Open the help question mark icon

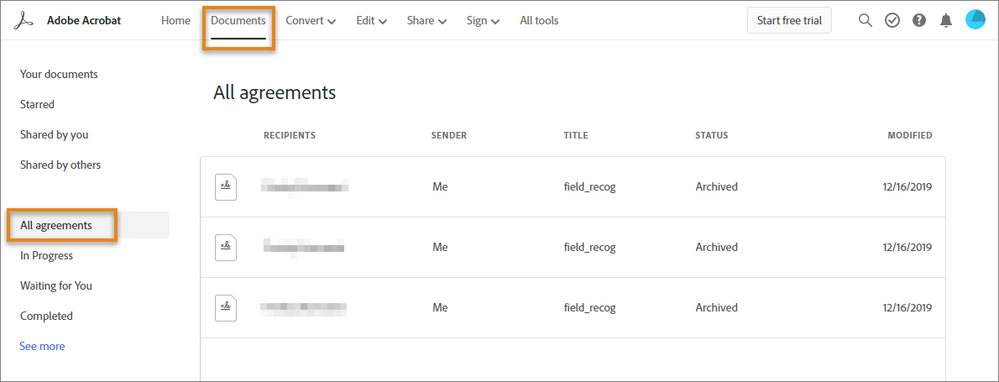click(919, 20)
